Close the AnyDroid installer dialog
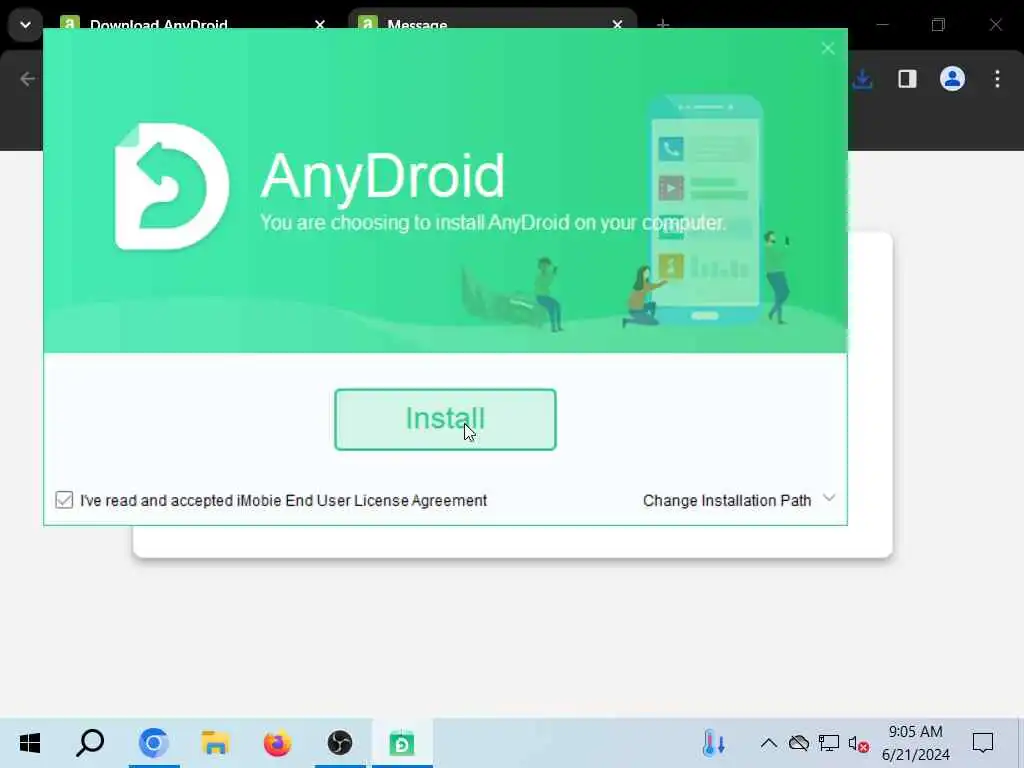The width and height of the screenshot is (1024, 768). tap(827, 48)
